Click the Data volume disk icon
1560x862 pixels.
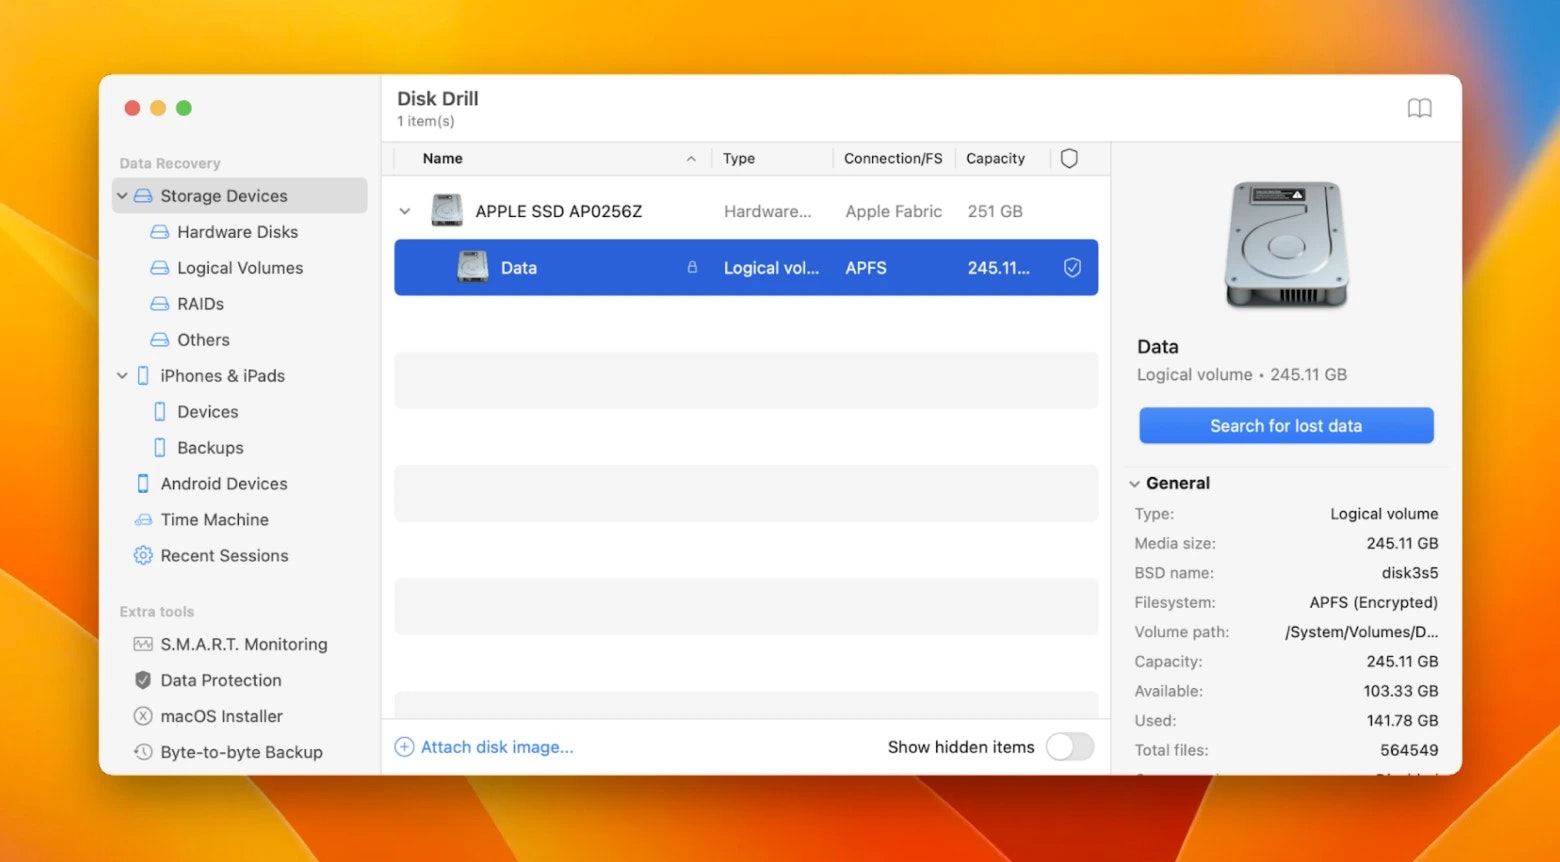tap(473, 267)
